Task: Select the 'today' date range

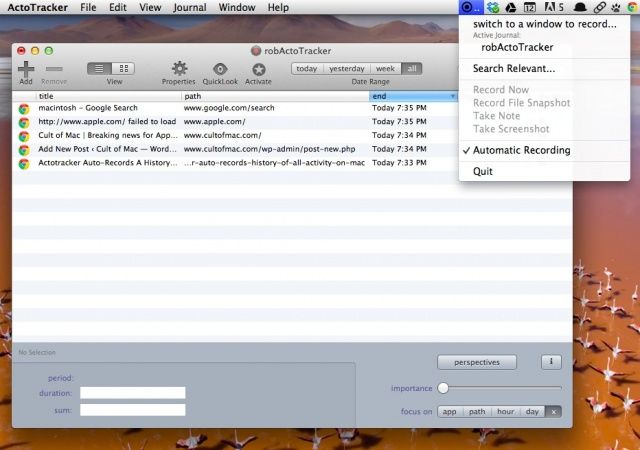Action: pyautogui.click(x=307, y=69)
